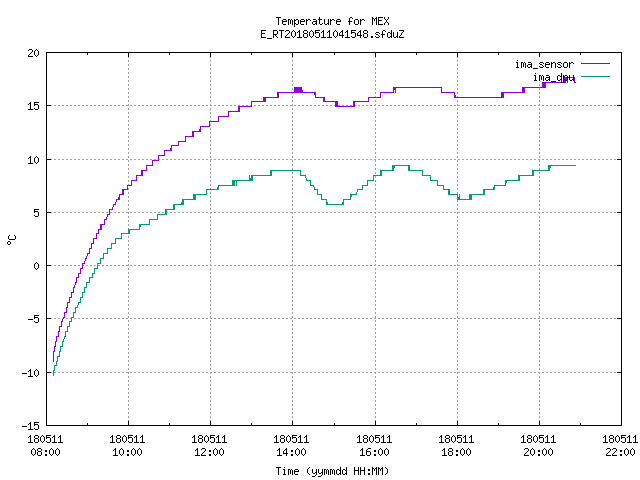
Task: Click the end of the green curve near 21:00
Action: 573,165
